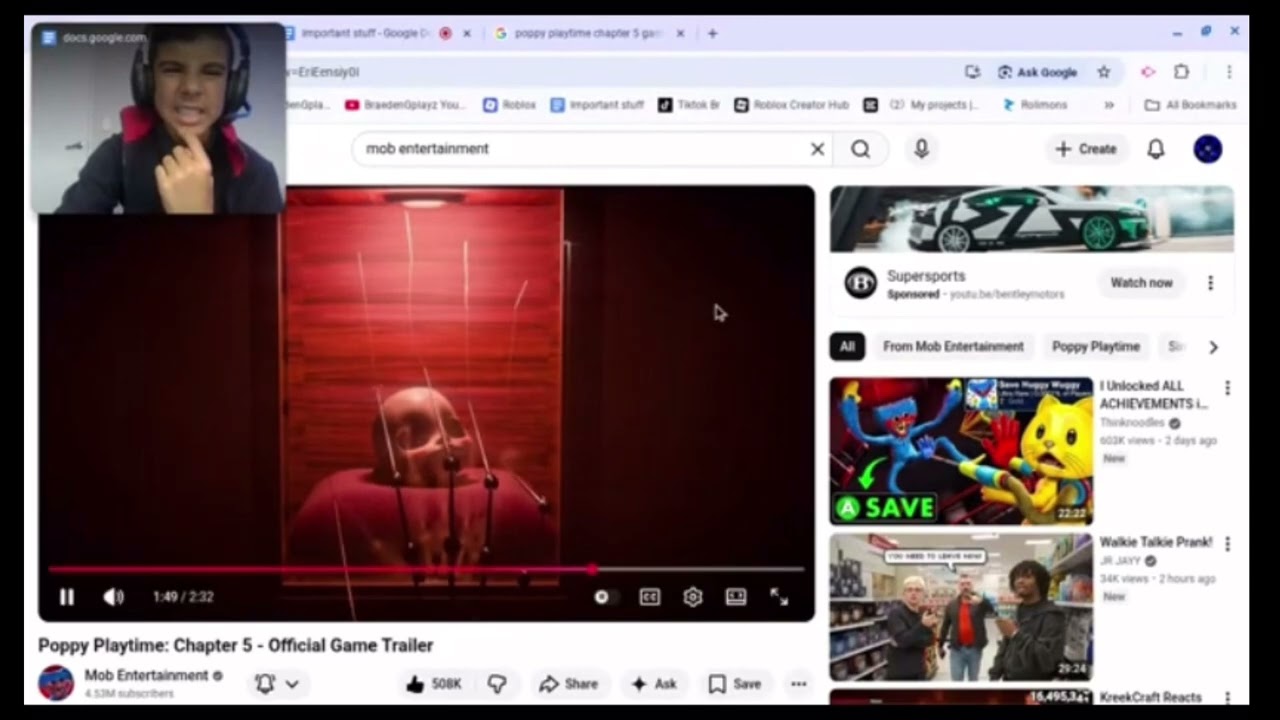Open the All Bookmarks folder
The height and width of the screenshot is (720, 1280).
(1190, 105)
